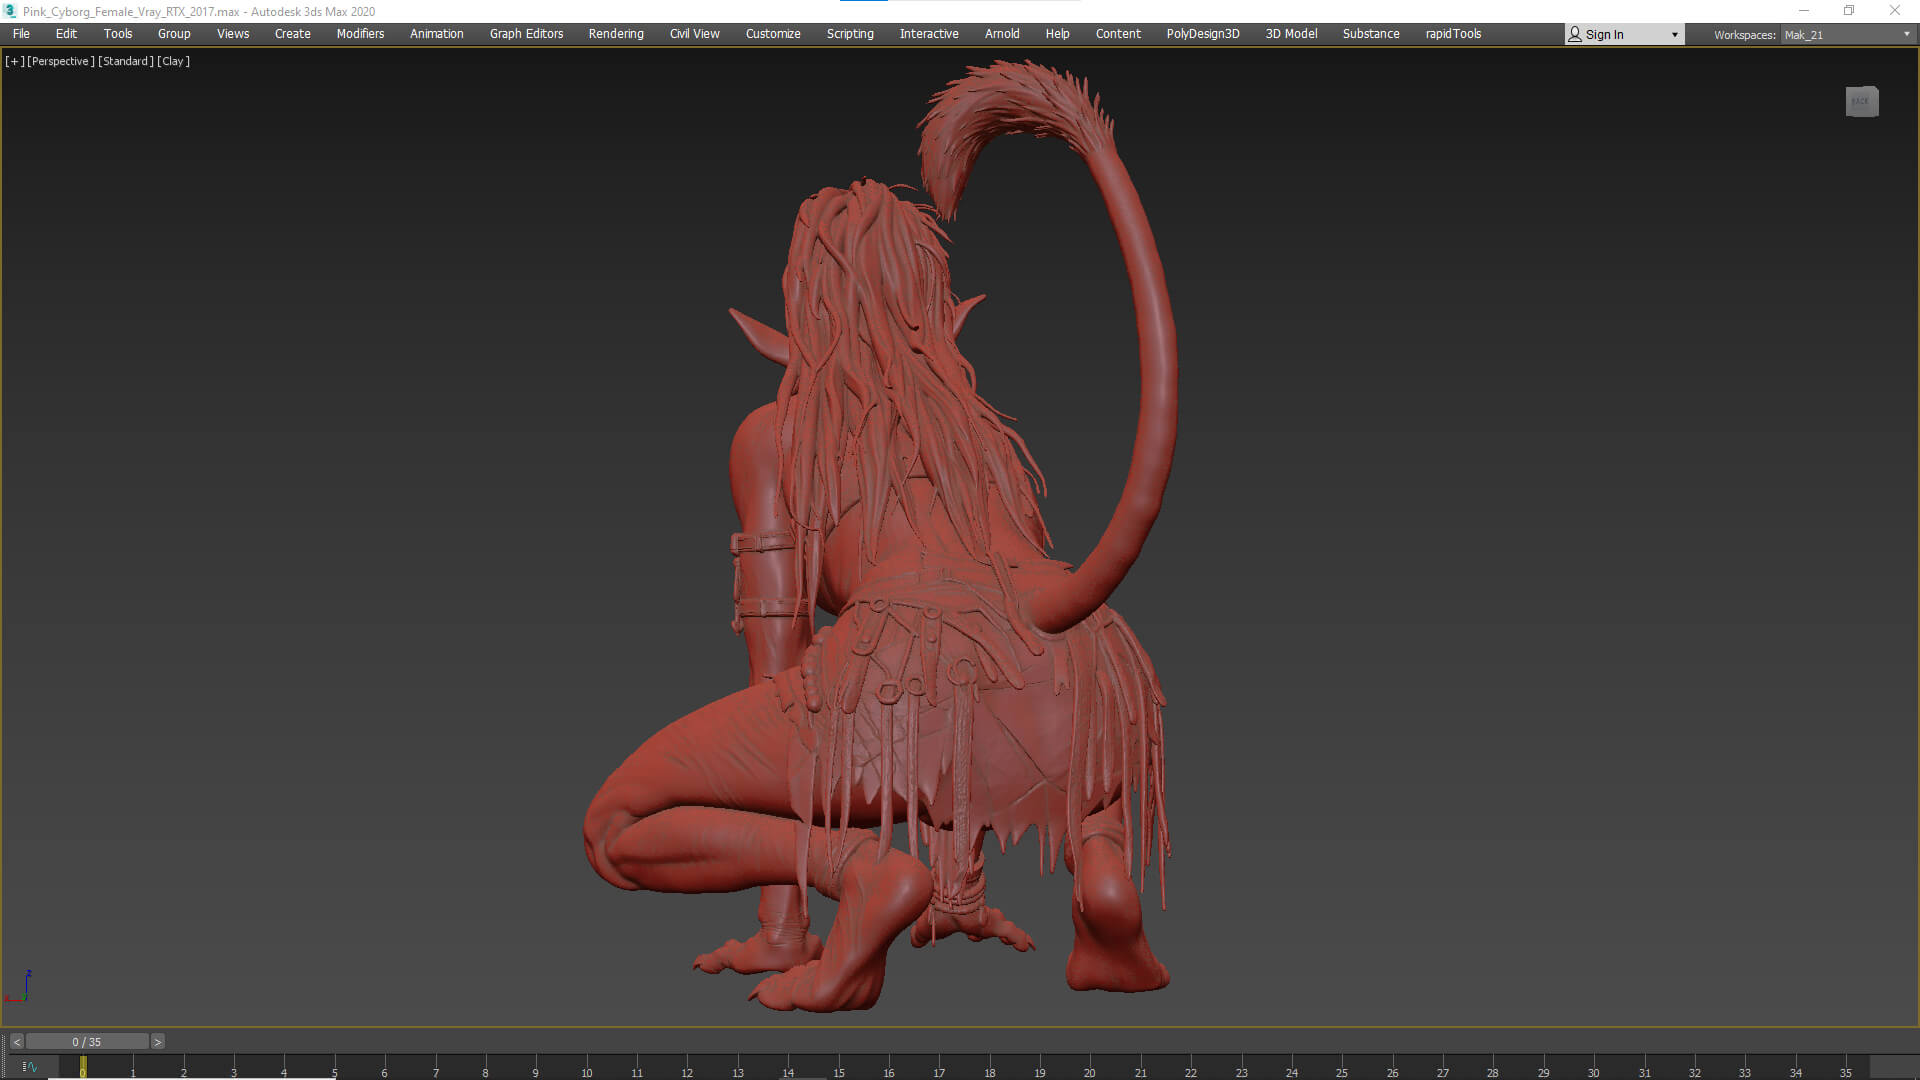The width and height of the screenshot is (1920, 1080).
Task: Open the rapidTools menu
Action: pyautogui.click(x=1453, y=34)
